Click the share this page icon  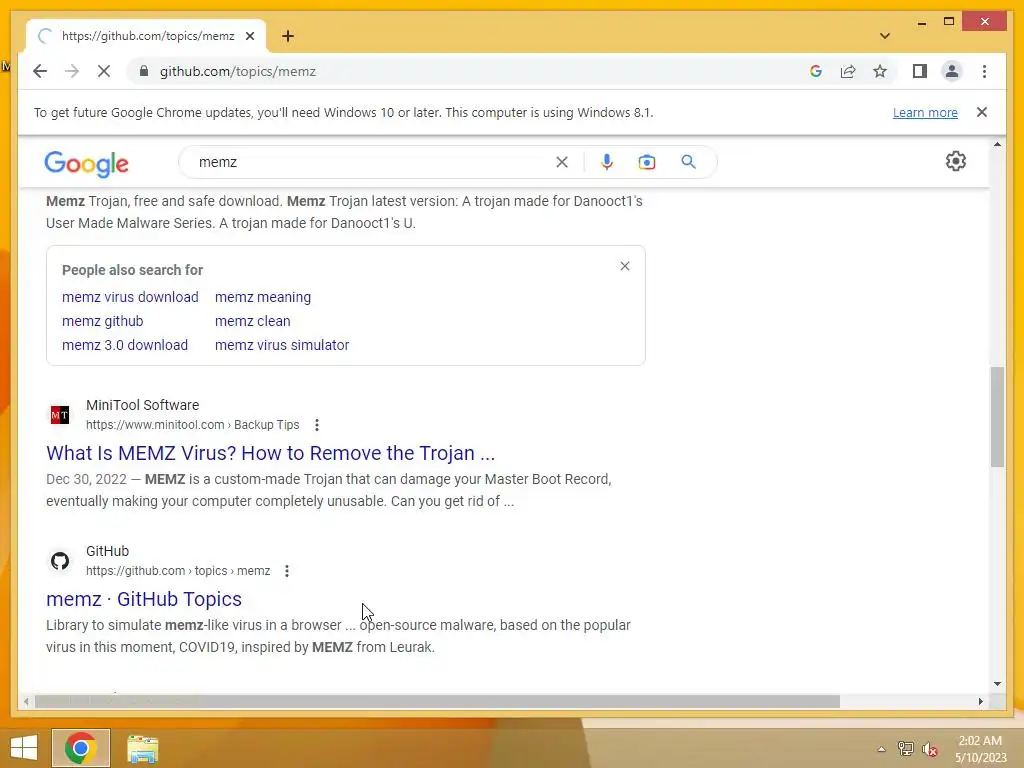[848, 71]
